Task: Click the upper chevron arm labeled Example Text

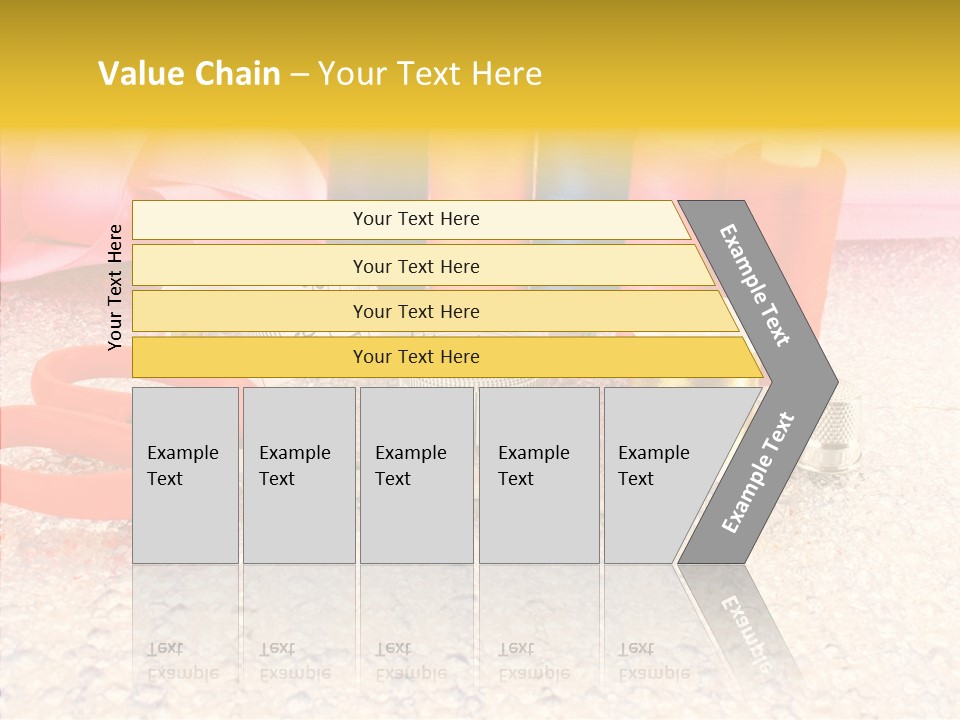Action: (757, 285)
